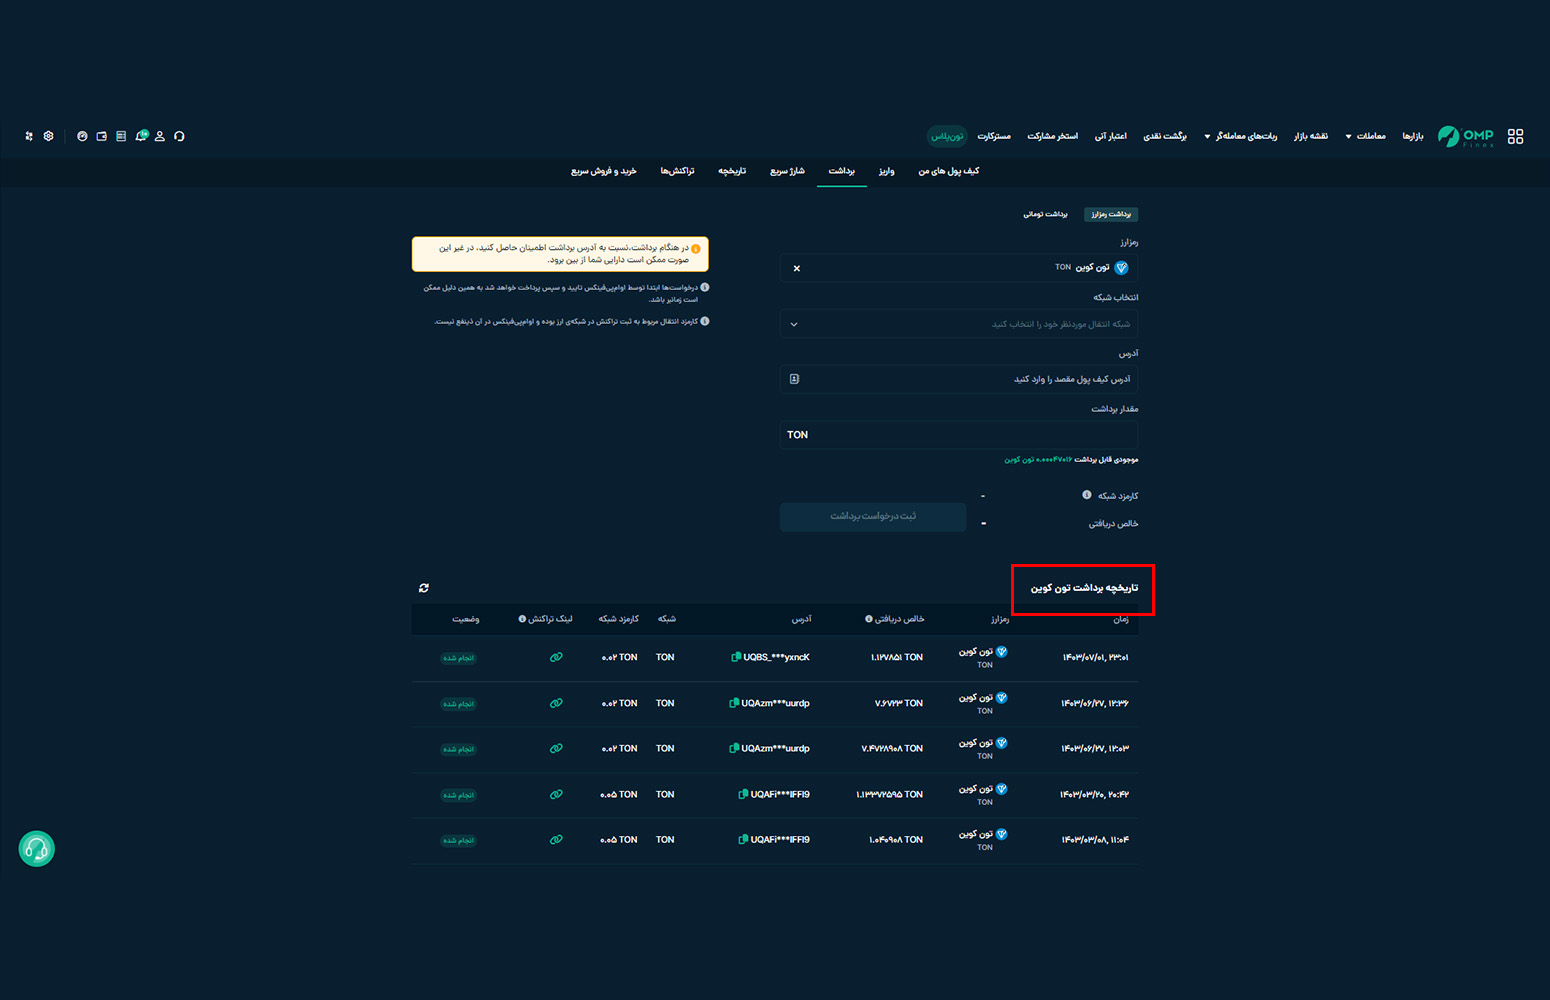Go to کیف پول های من tab

[x=949, y=171]
